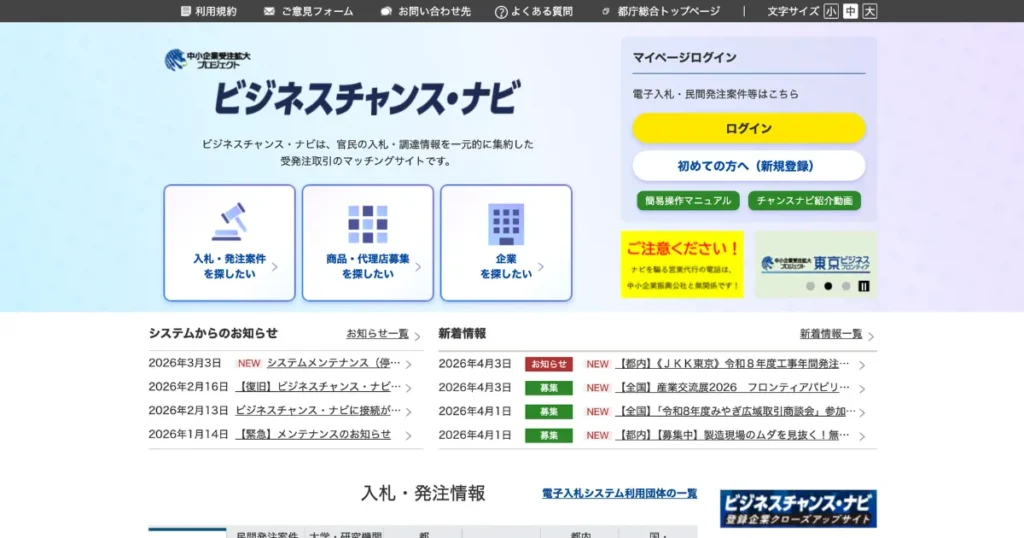
Task: Open the 簡易操作マニュアル
Action: pyautogui.click(x=688, y=200)
